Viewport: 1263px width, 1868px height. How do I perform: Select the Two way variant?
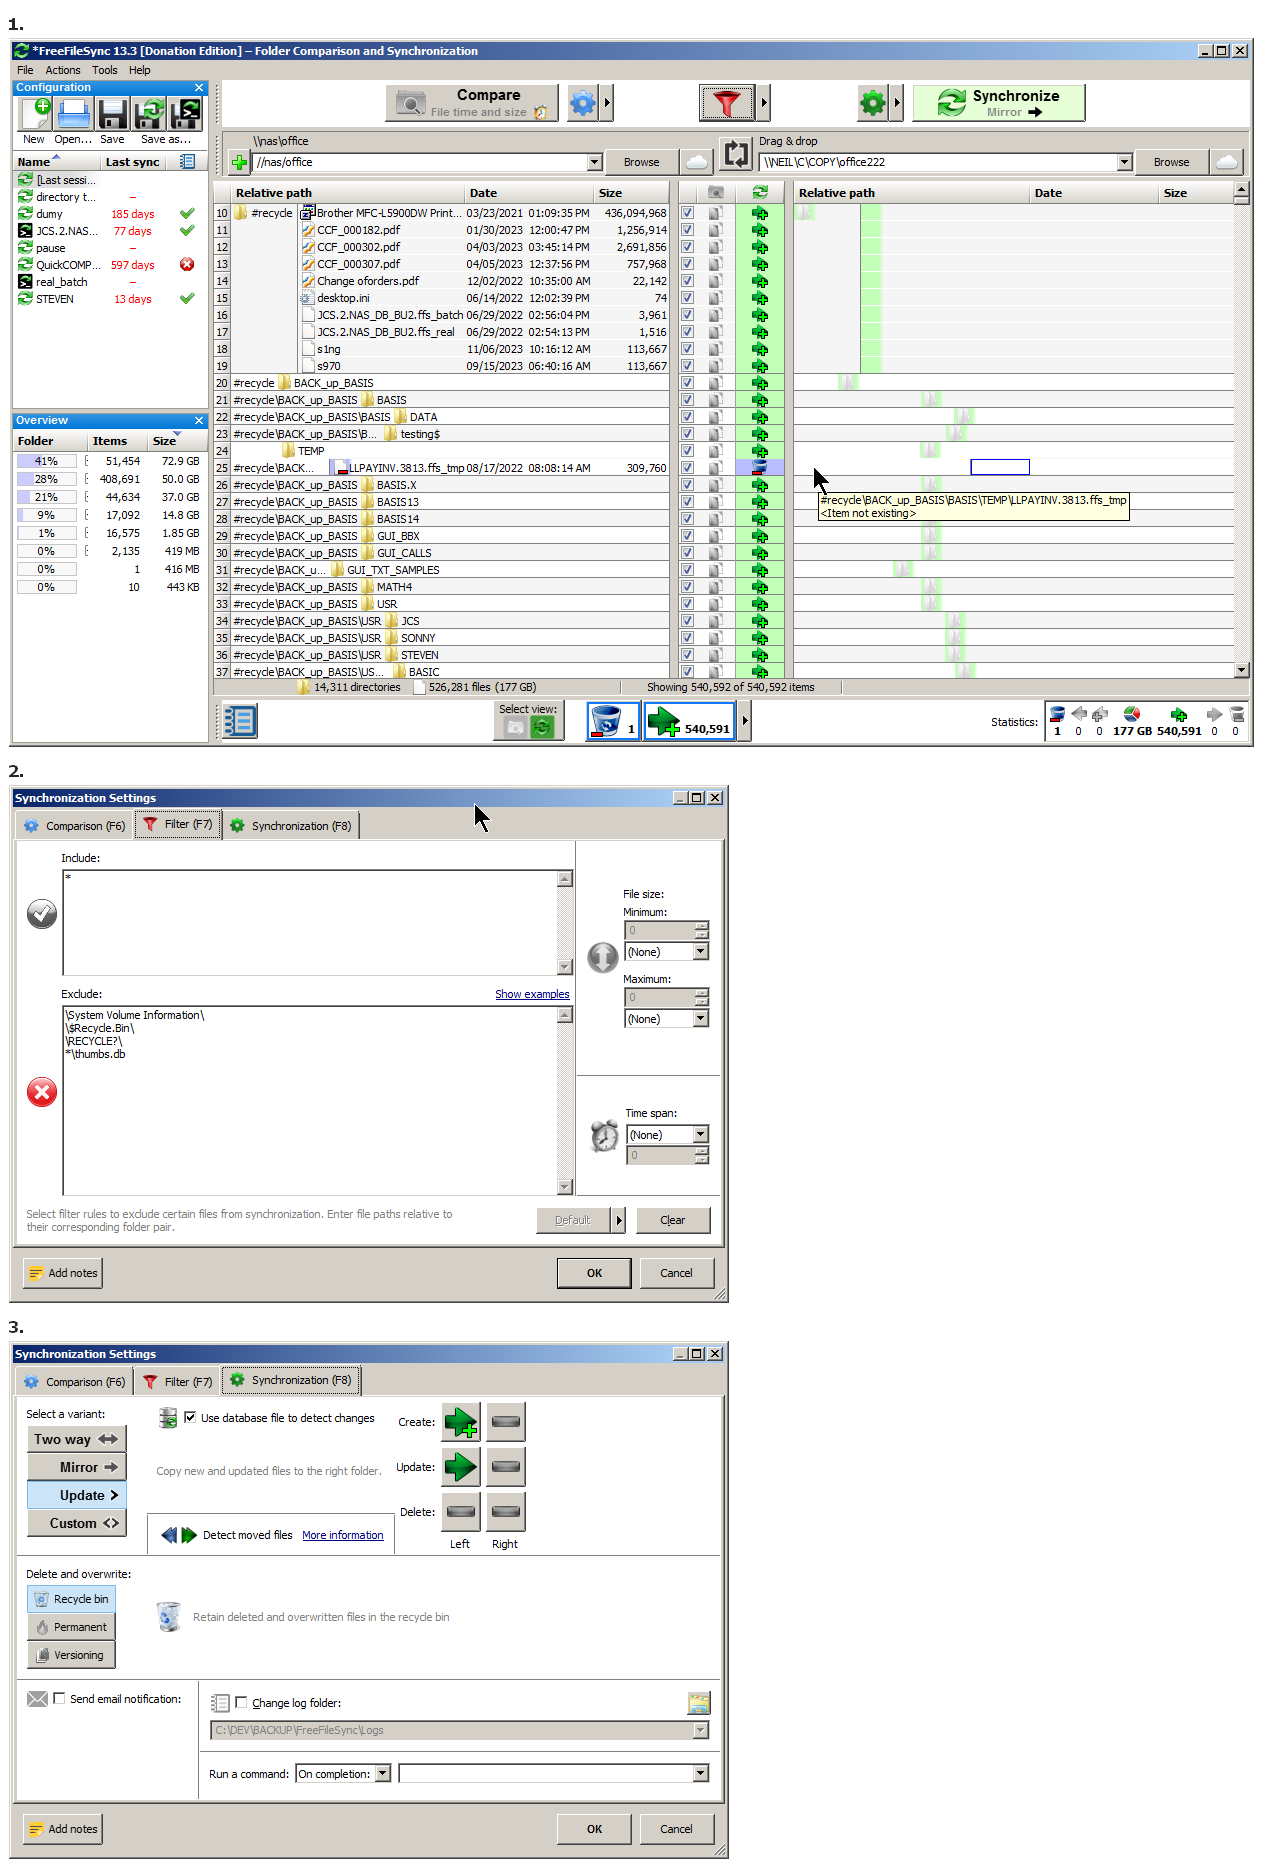point(76,1439)
